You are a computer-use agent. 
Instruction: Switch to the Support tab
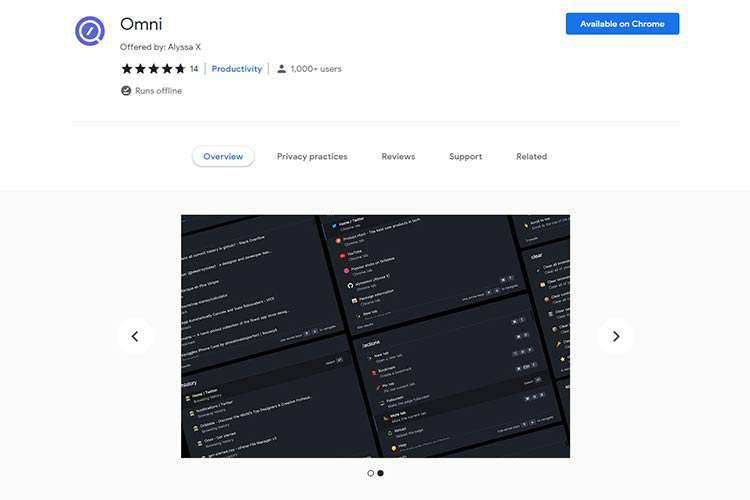pyautogui.click(x=465, y=157)
